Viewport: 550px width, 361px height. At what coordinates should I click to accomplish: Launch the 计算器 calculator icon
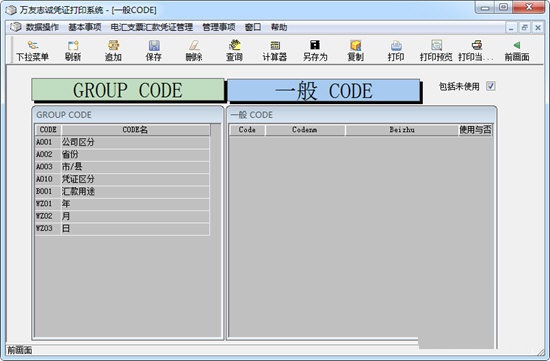pos(275,46)
